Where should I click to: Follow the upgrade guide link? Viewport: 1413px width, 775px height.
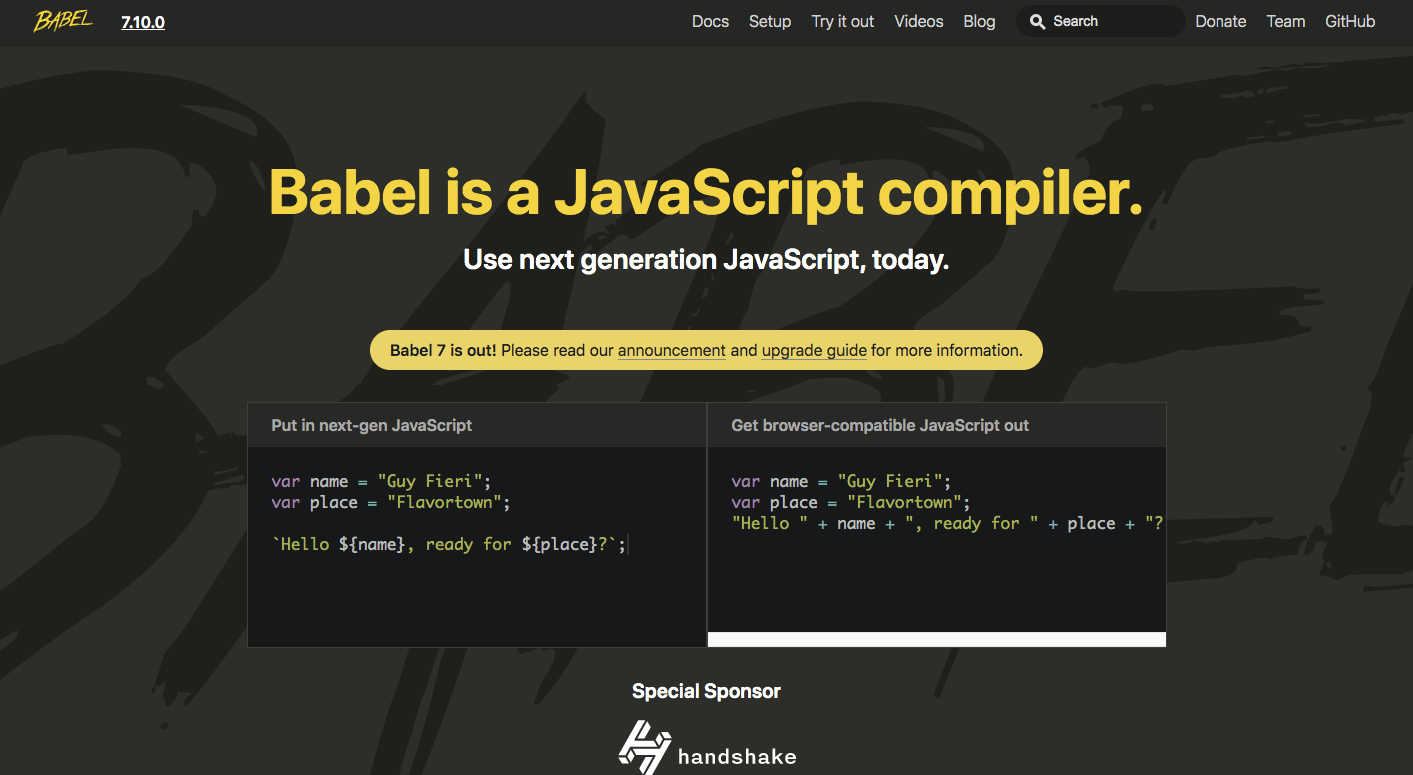pos(814,351)
